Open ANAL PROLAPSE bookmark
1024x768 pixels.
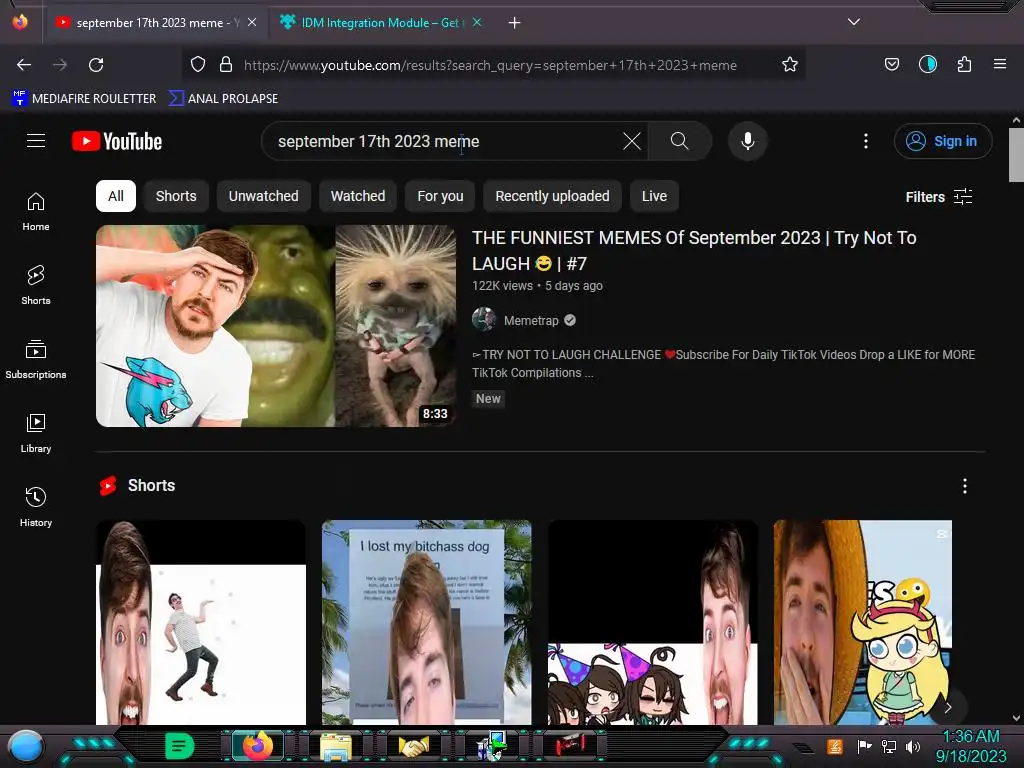click(223, 99)
